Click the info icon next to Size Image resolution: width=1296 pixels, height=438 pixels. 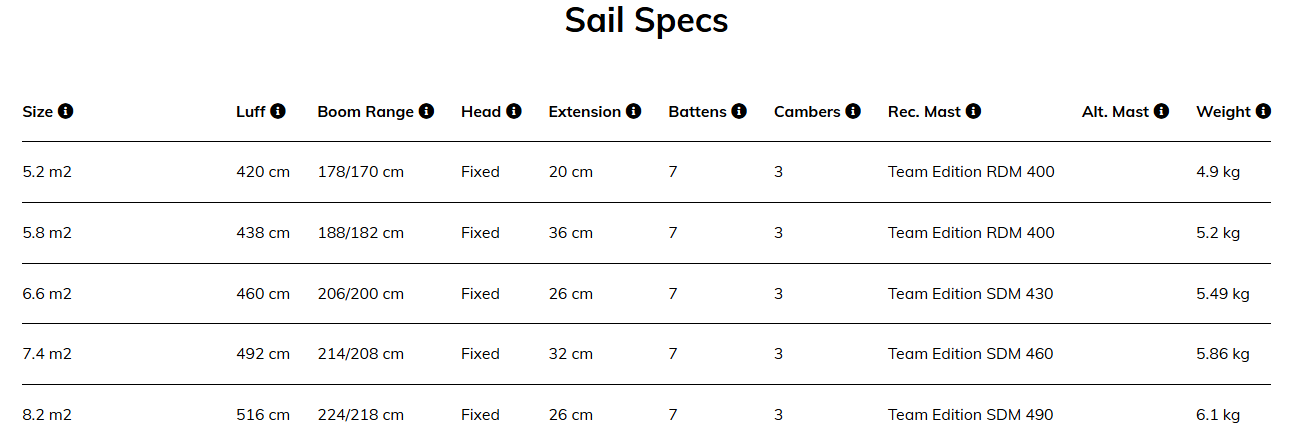click(x=66, y=111)
